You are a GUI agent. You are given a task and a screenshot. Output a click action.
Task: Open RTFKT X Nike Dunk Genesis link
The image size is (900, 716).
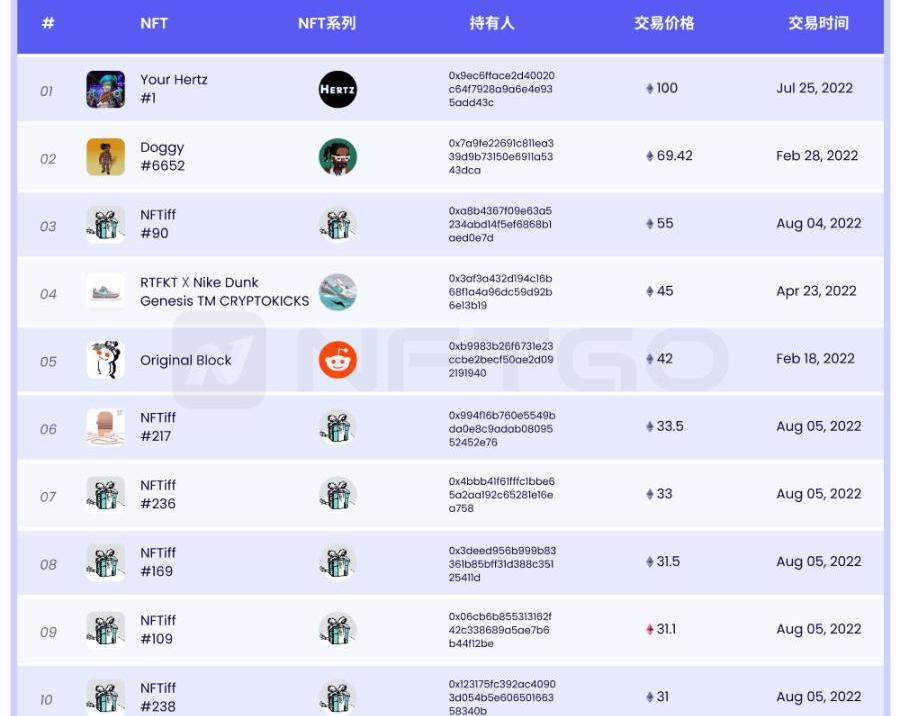click(x=224, y=292)
